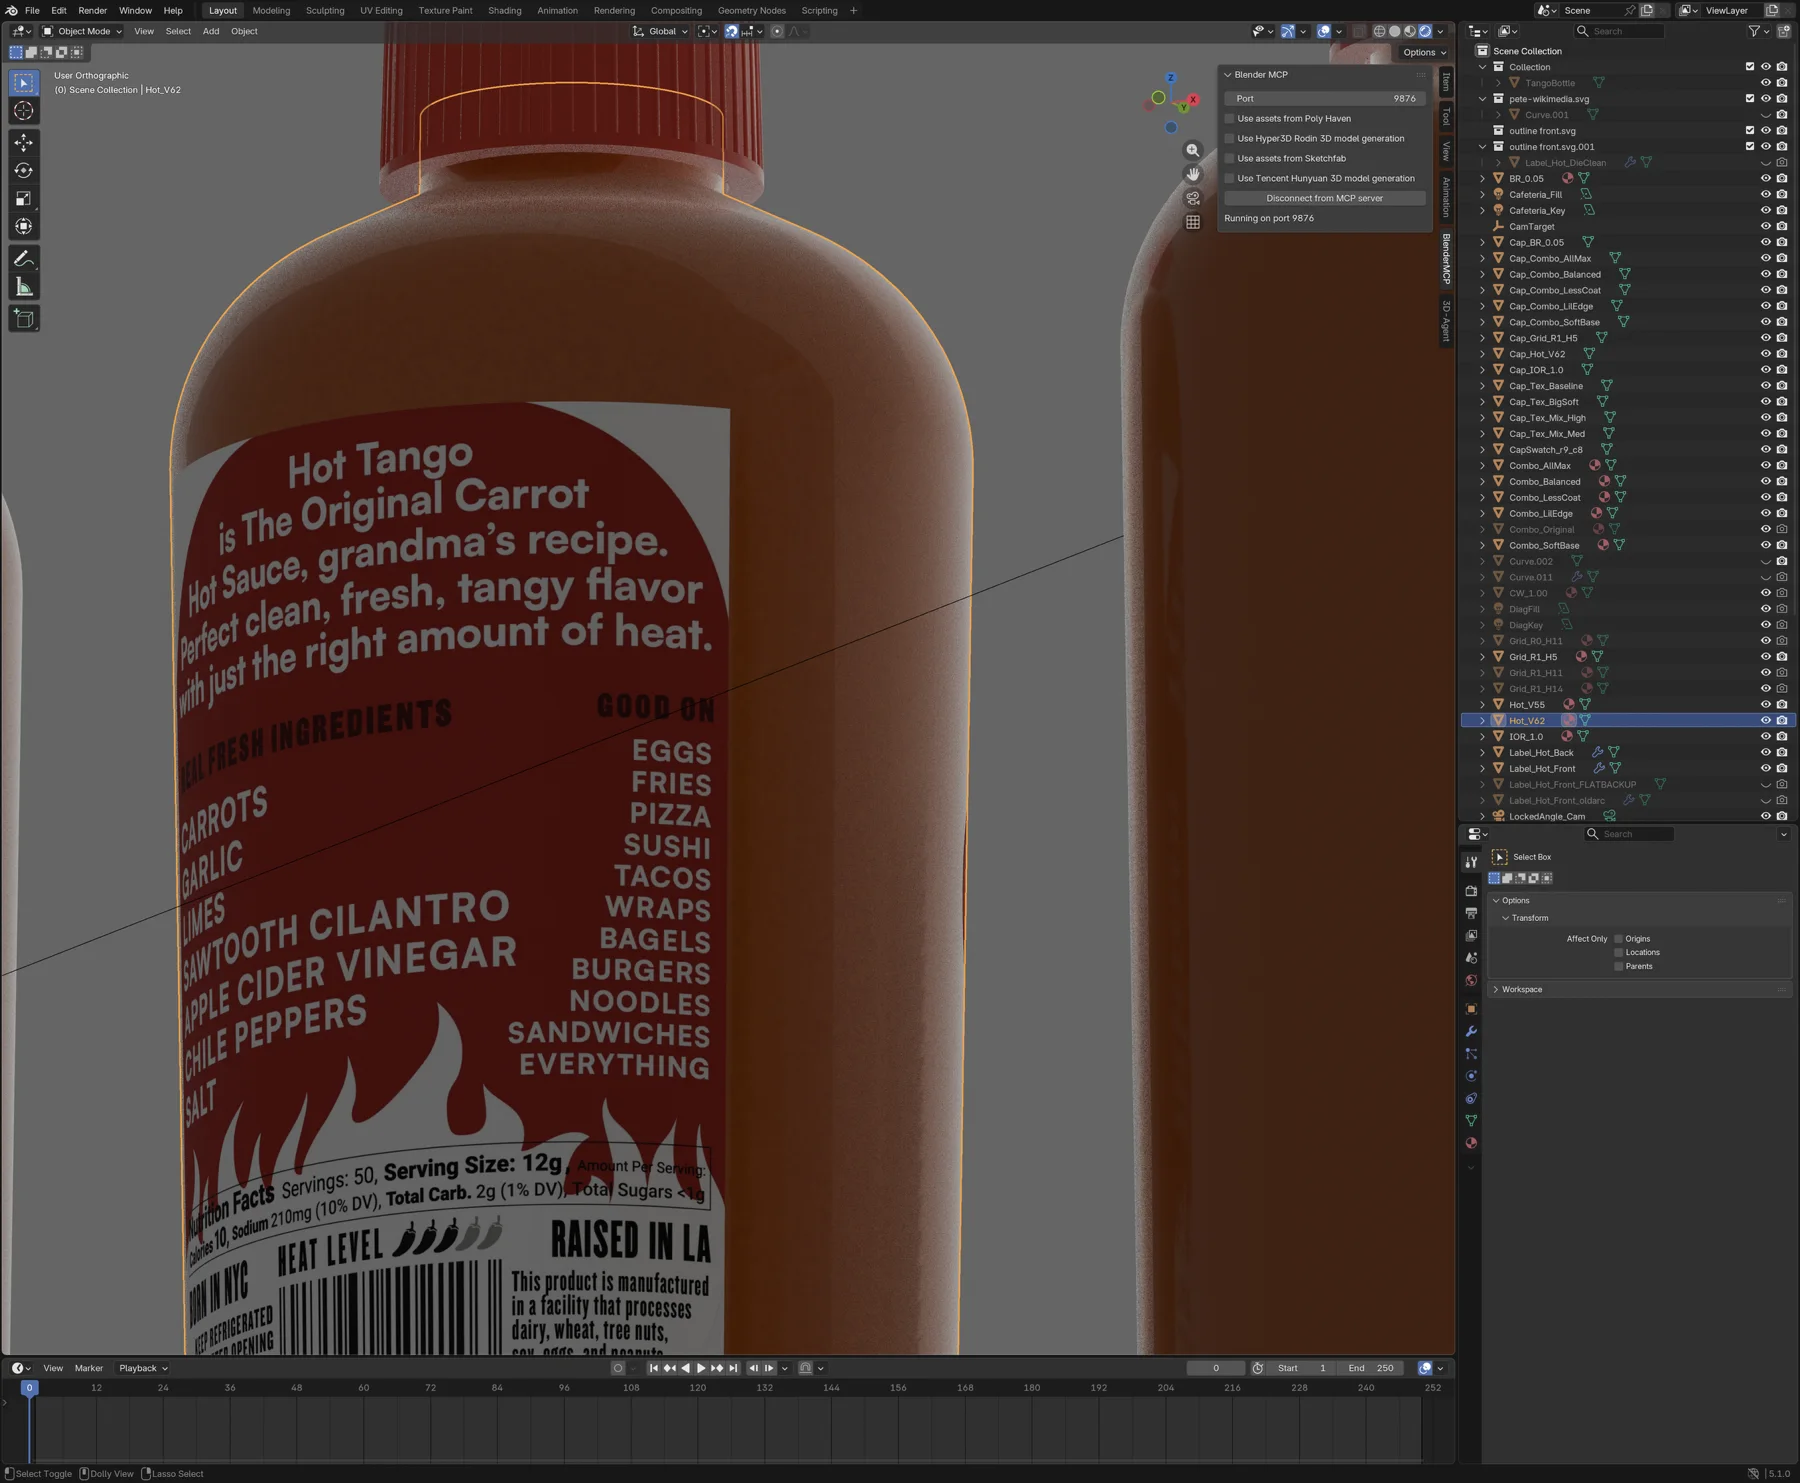Select the Add Cube tool

point(24,319)
